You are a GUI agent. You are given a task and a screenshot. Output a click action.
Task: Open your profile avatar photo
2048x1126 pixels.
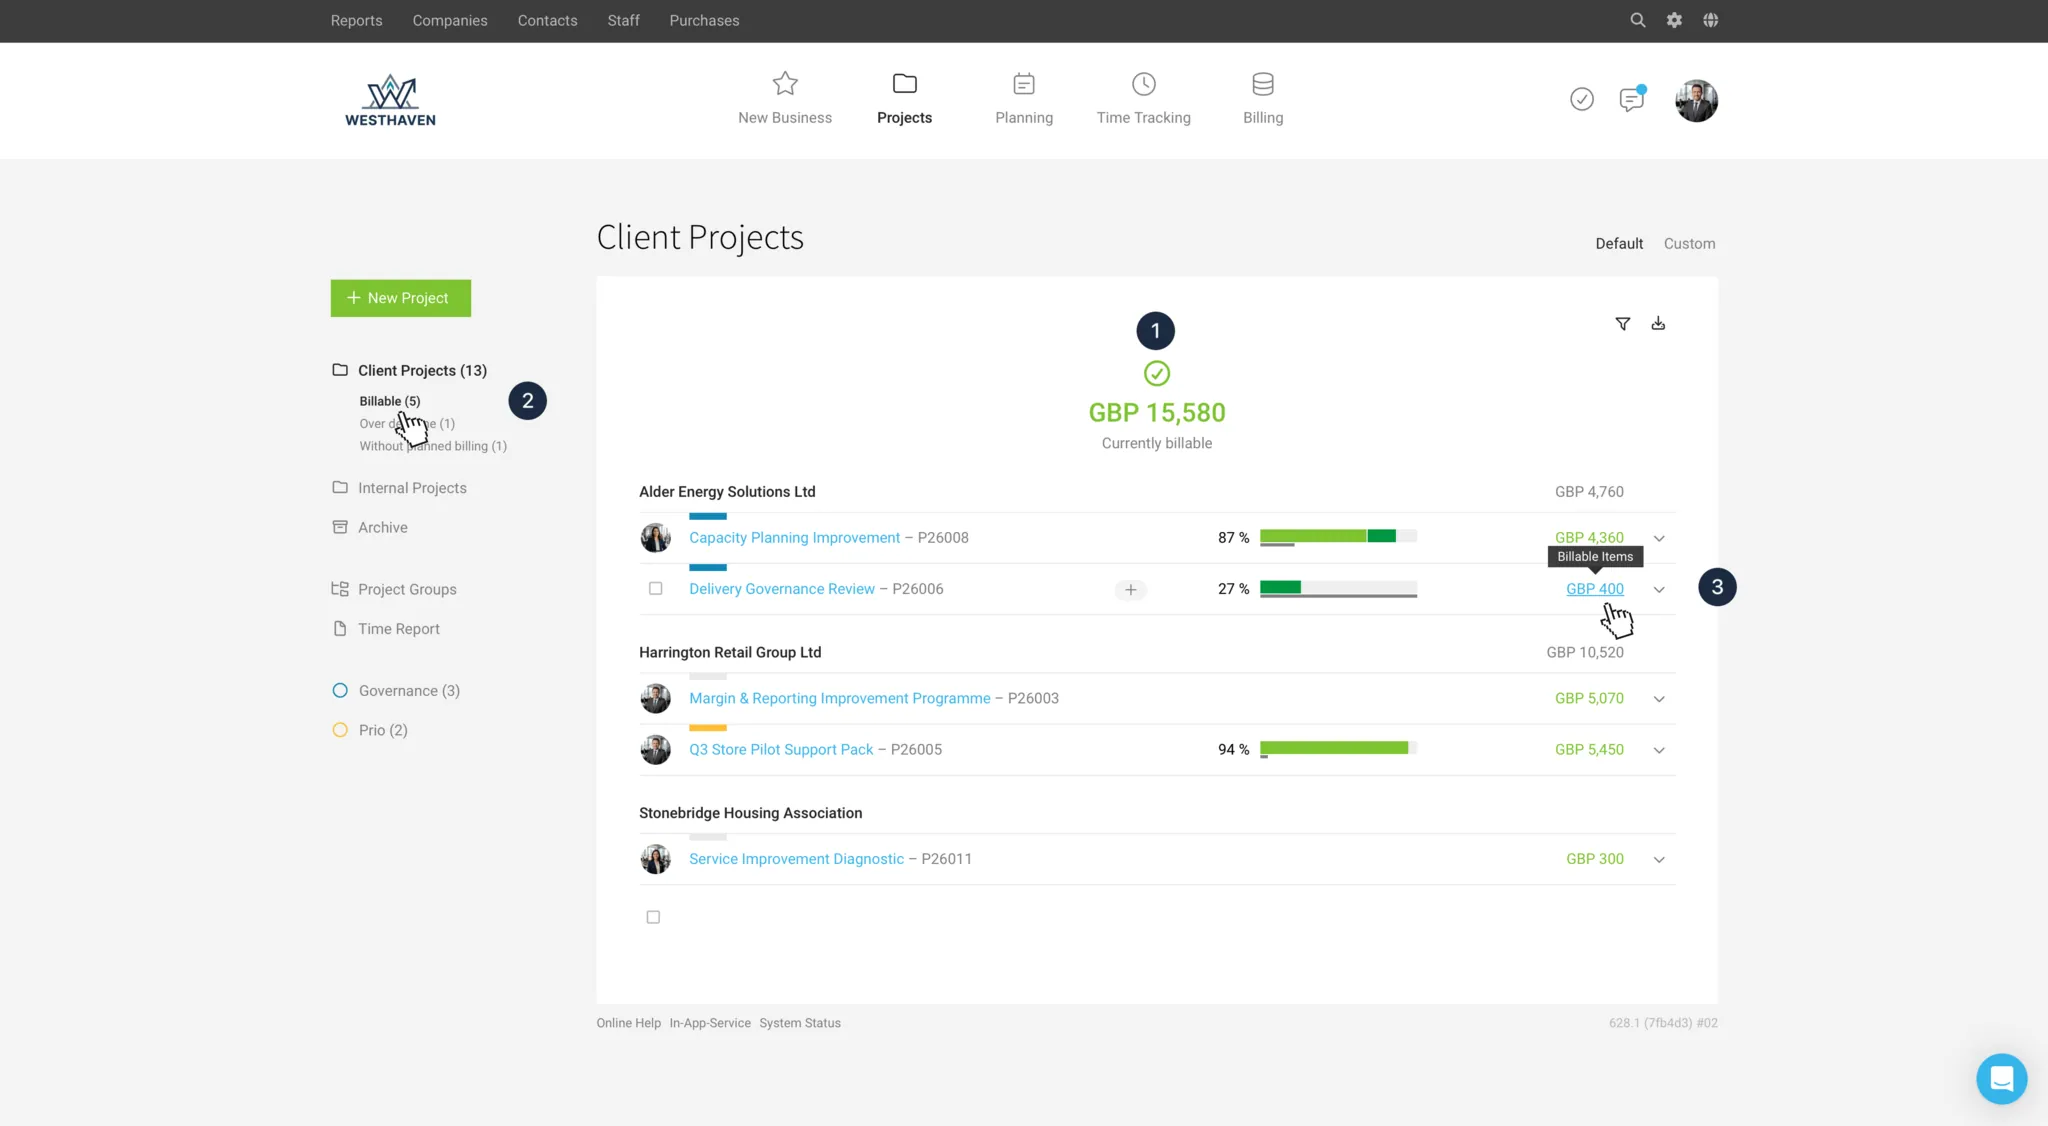tap(1695, 100)
